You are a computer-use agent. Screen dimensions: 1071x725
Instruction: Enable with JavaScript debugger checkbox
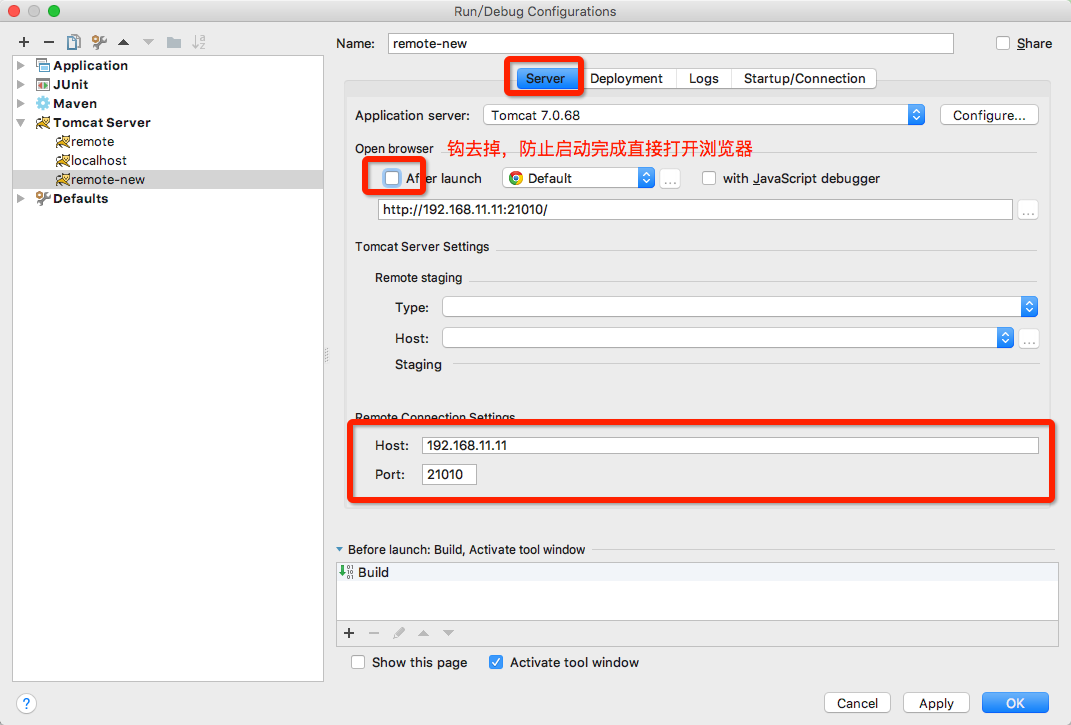pos(709,178)
